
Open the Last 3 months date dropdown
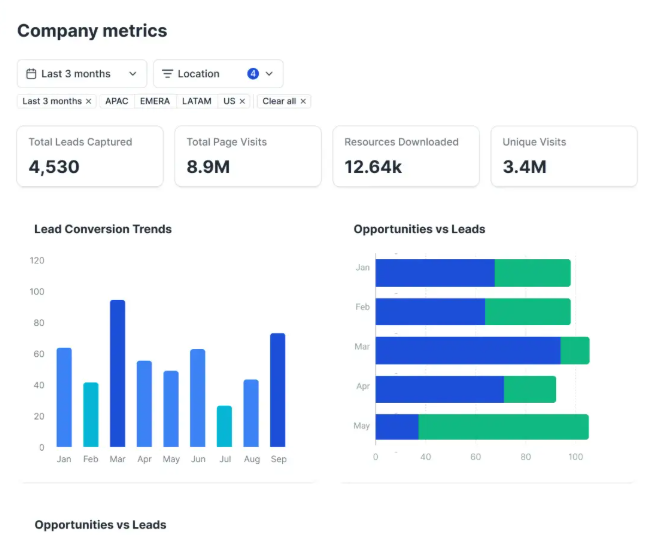point(82,74)
